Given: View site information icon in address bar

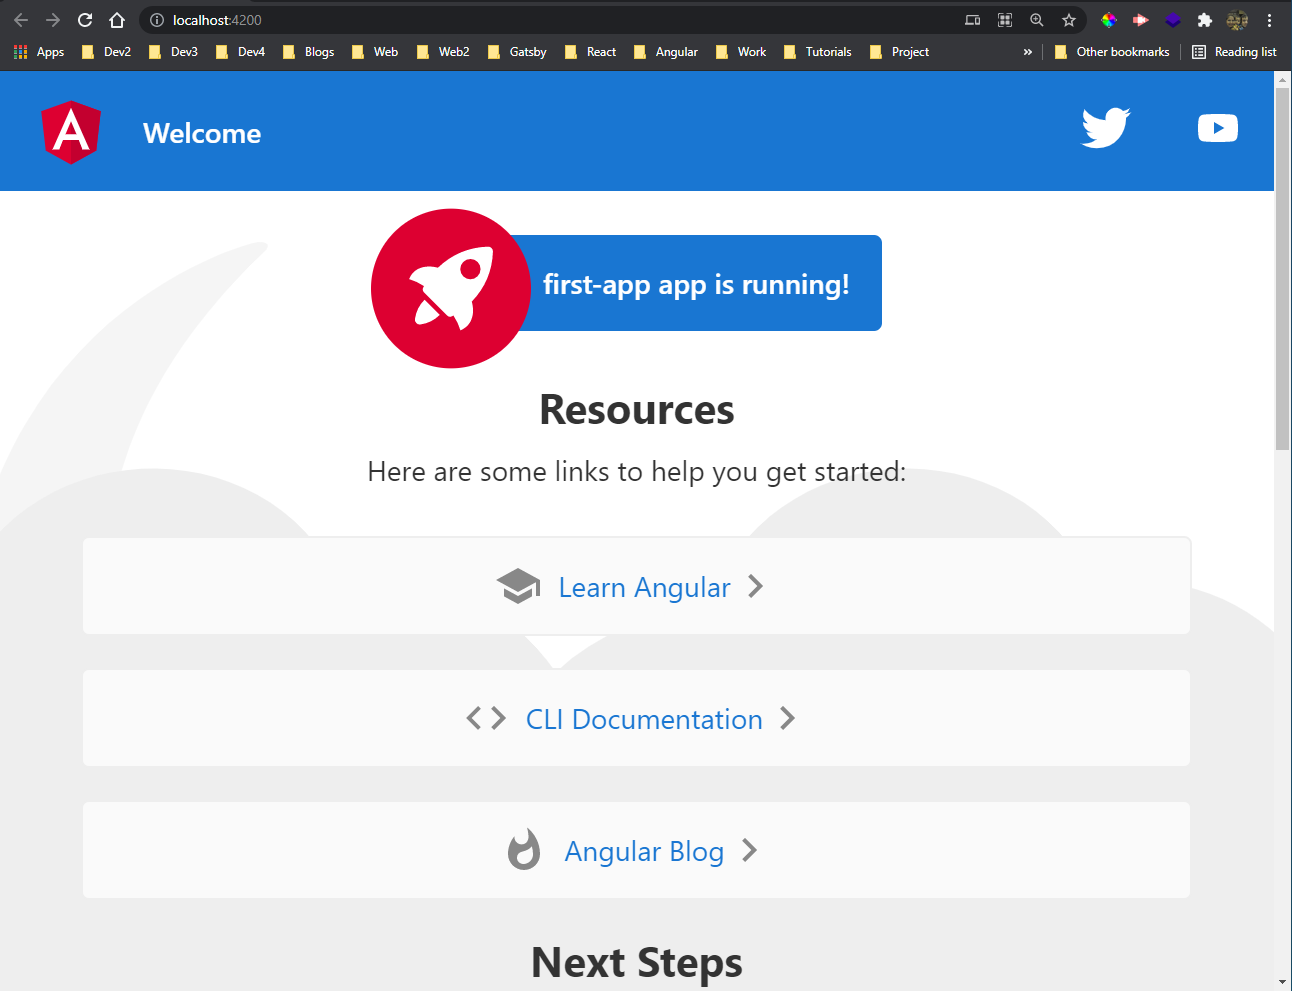Looking at the screenshot, I should [157, 20].
